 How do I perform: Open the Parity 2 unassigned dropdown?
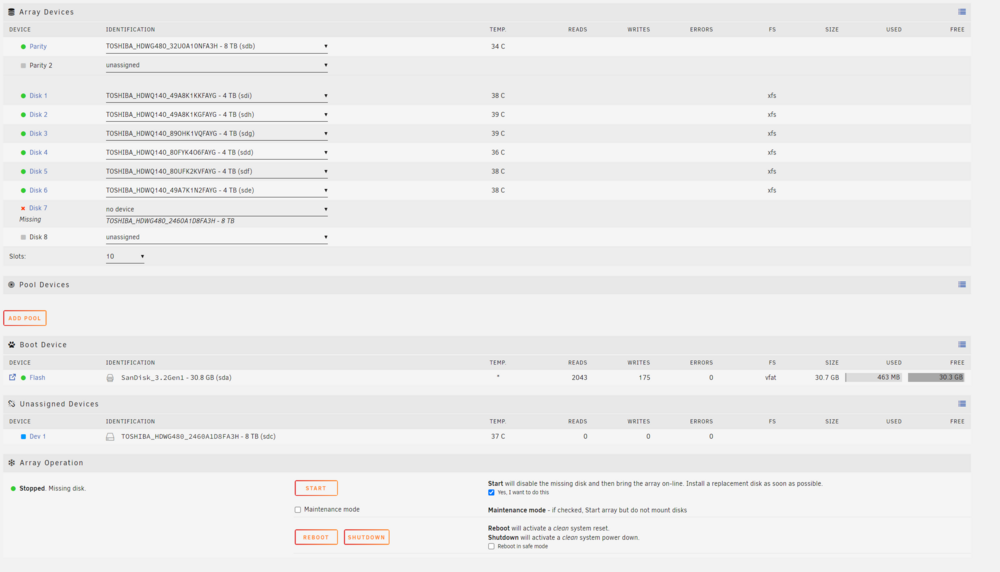[x=217, y=65]
